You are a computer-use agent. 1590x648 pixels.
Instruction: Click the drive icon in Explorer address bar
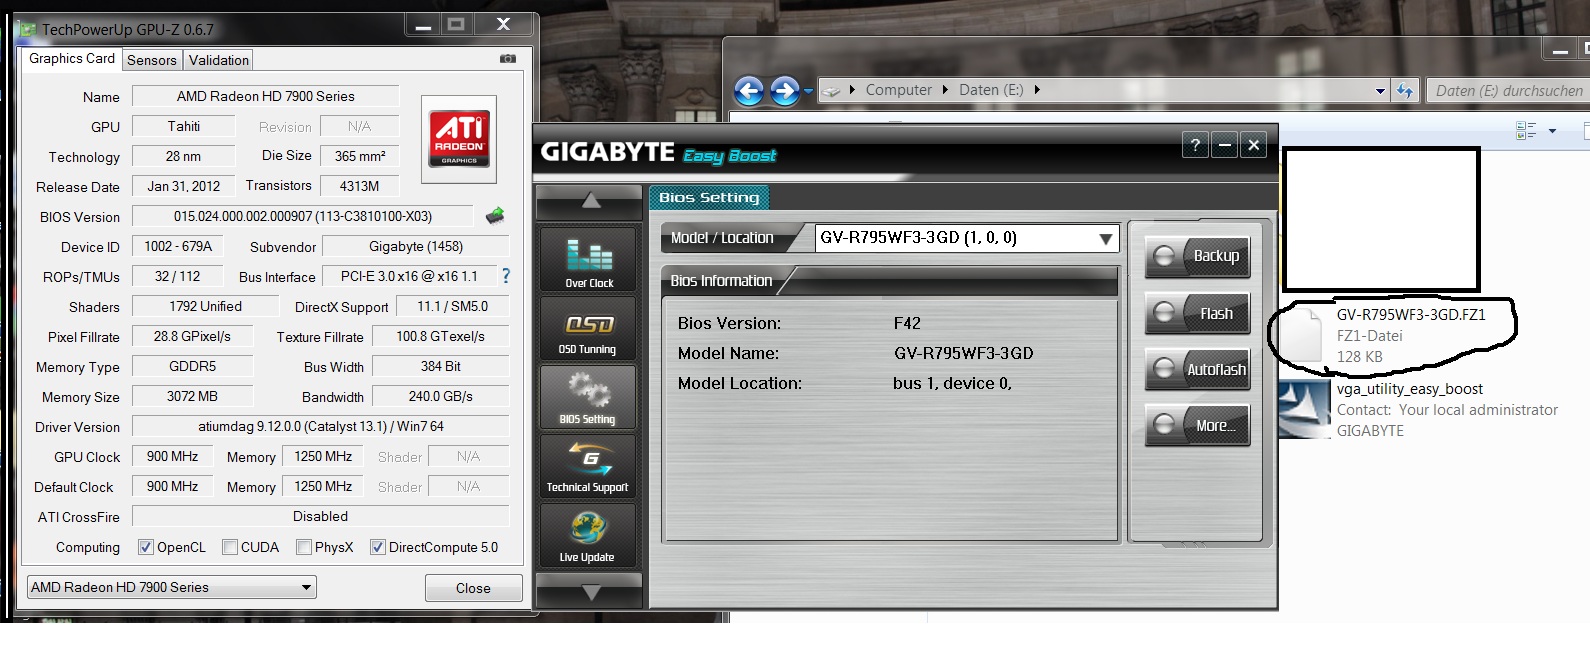831,90
